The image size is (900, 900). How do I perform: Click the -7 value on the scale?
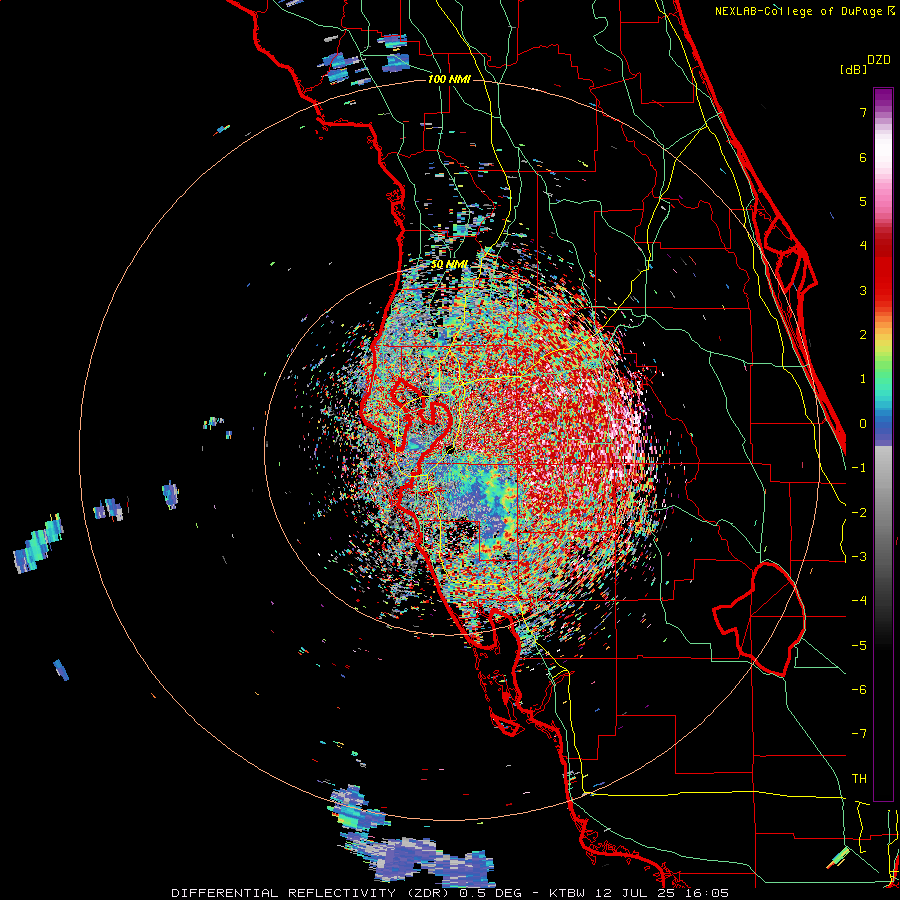(859, 734)
